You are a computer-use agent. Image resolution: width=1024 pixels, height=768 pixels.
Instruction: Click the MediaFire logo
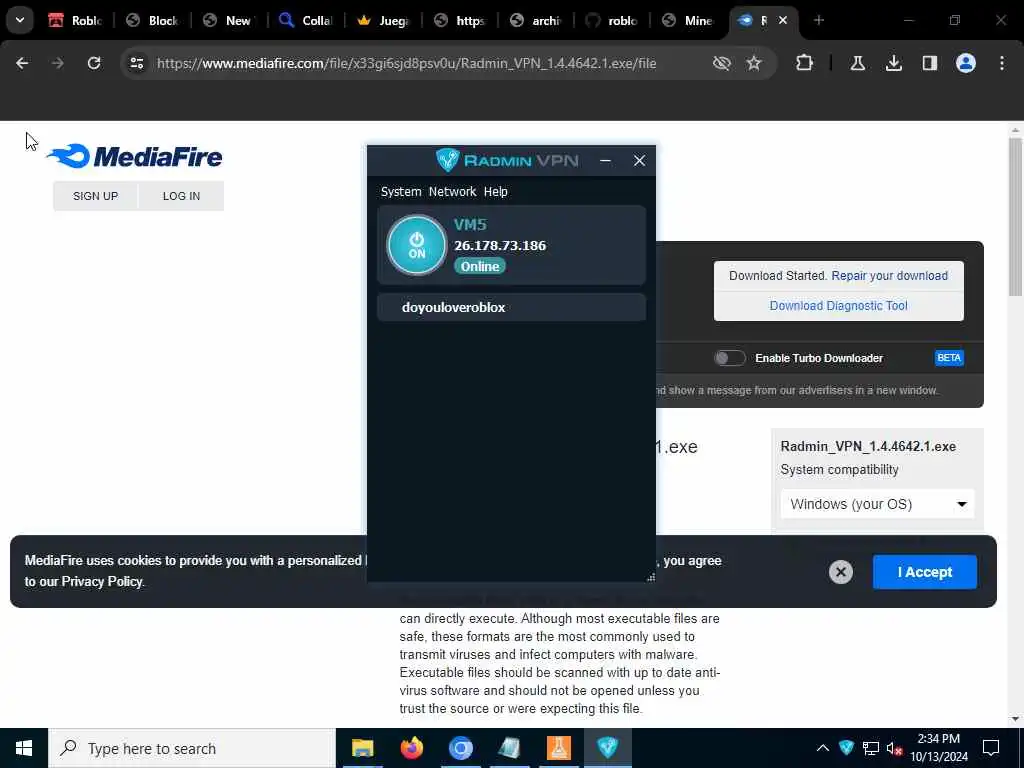135,157
